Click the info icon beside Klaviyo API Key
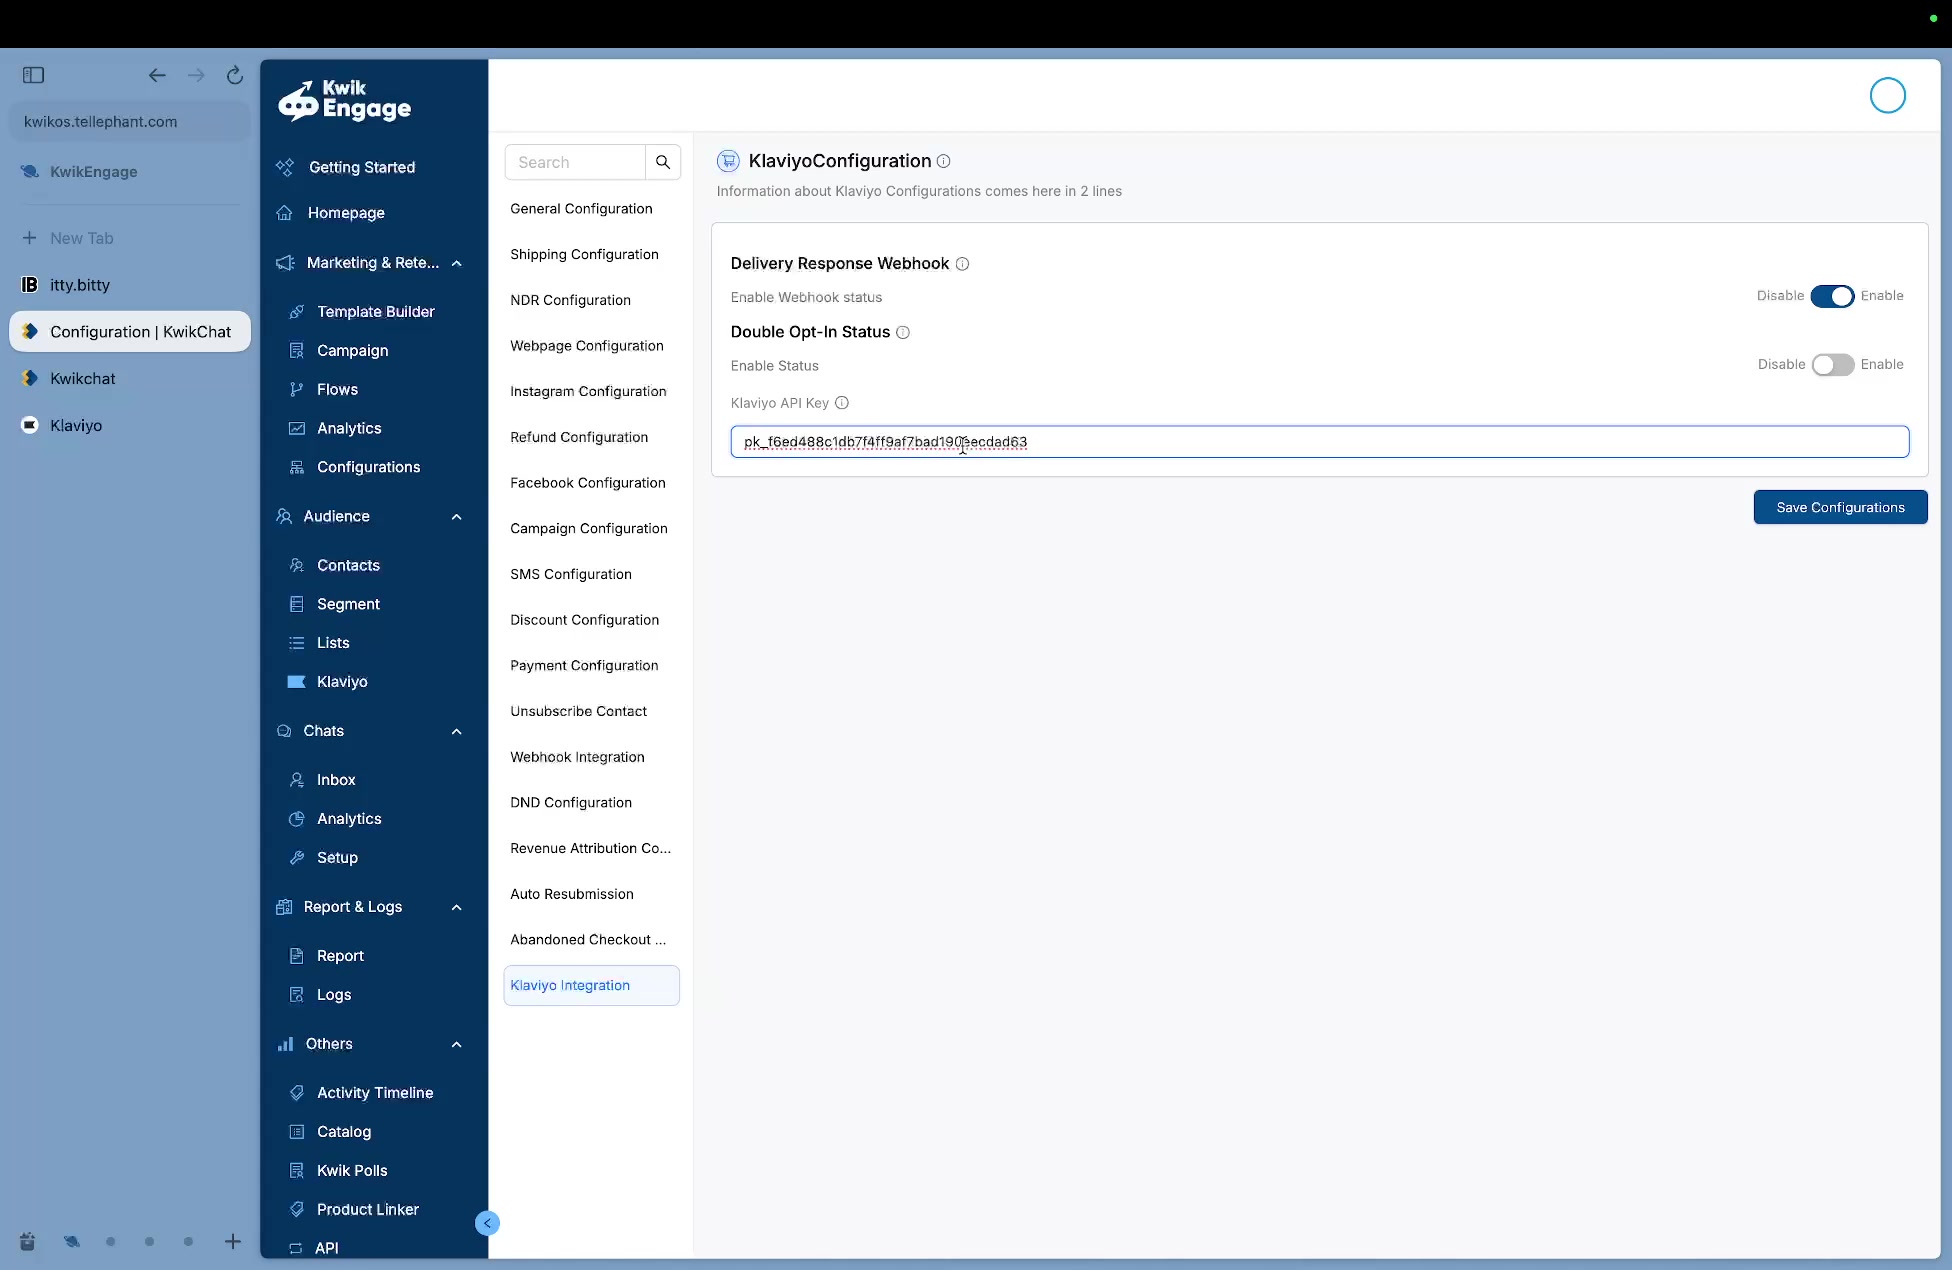1952x1270 pixels. [x=842, y=403]
